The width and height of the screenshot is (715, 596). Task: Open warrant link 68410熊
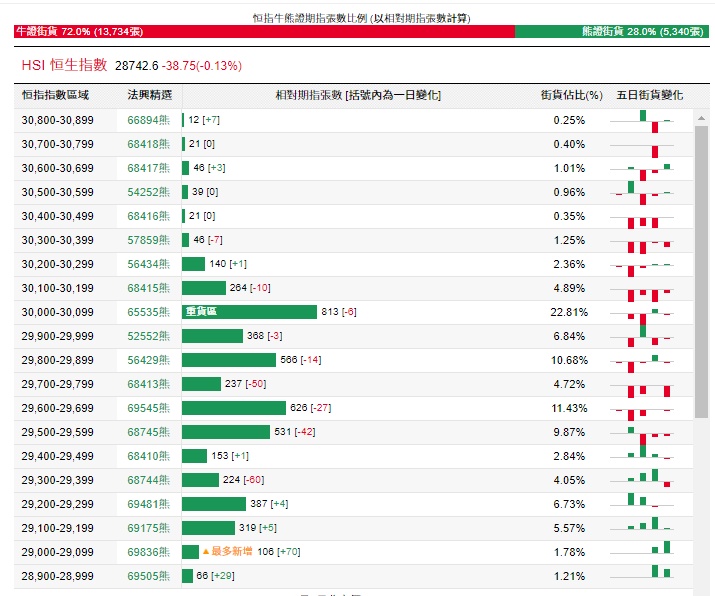tap(149, 456)
